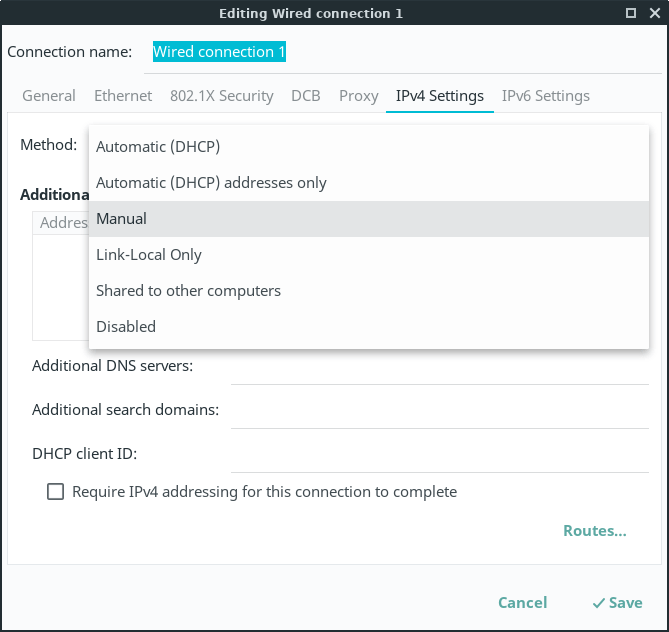Image resolution: width=669 pixels, height=632 pixels.
Task: Save the wired connection settings
Action: coord(617,603)
